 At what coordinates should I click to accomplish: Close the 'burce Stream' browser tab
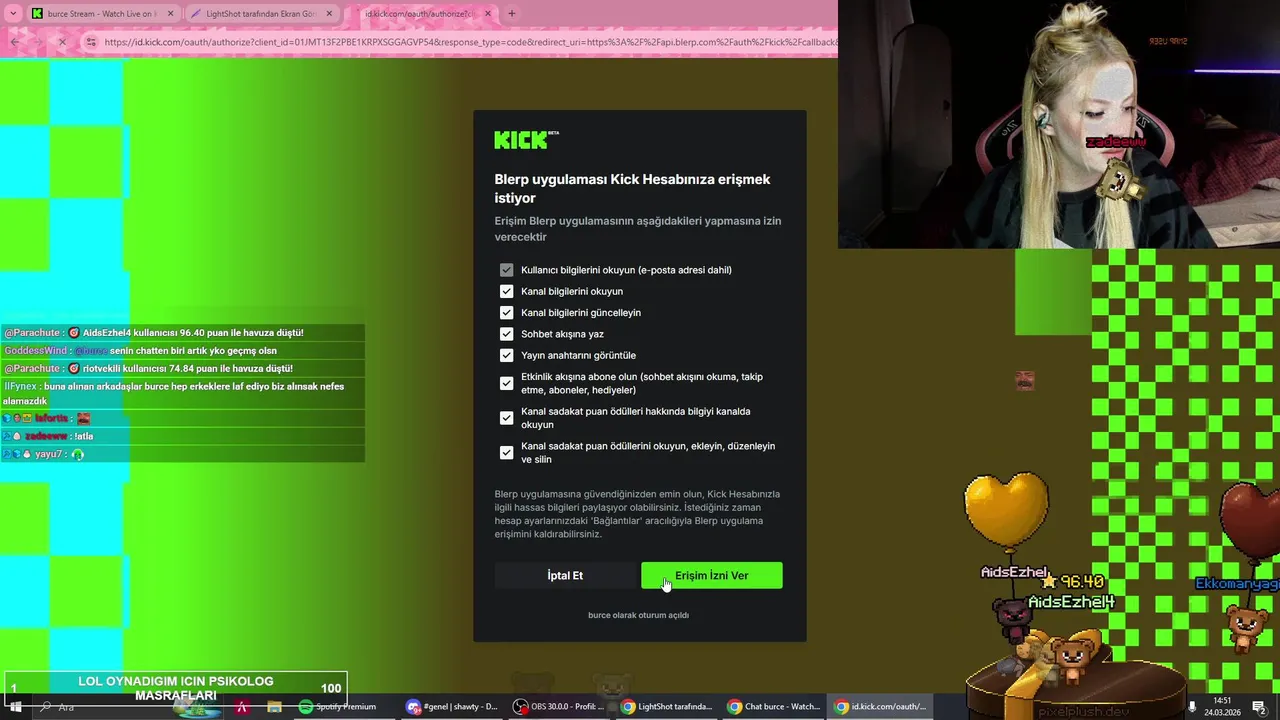point(170,14)
